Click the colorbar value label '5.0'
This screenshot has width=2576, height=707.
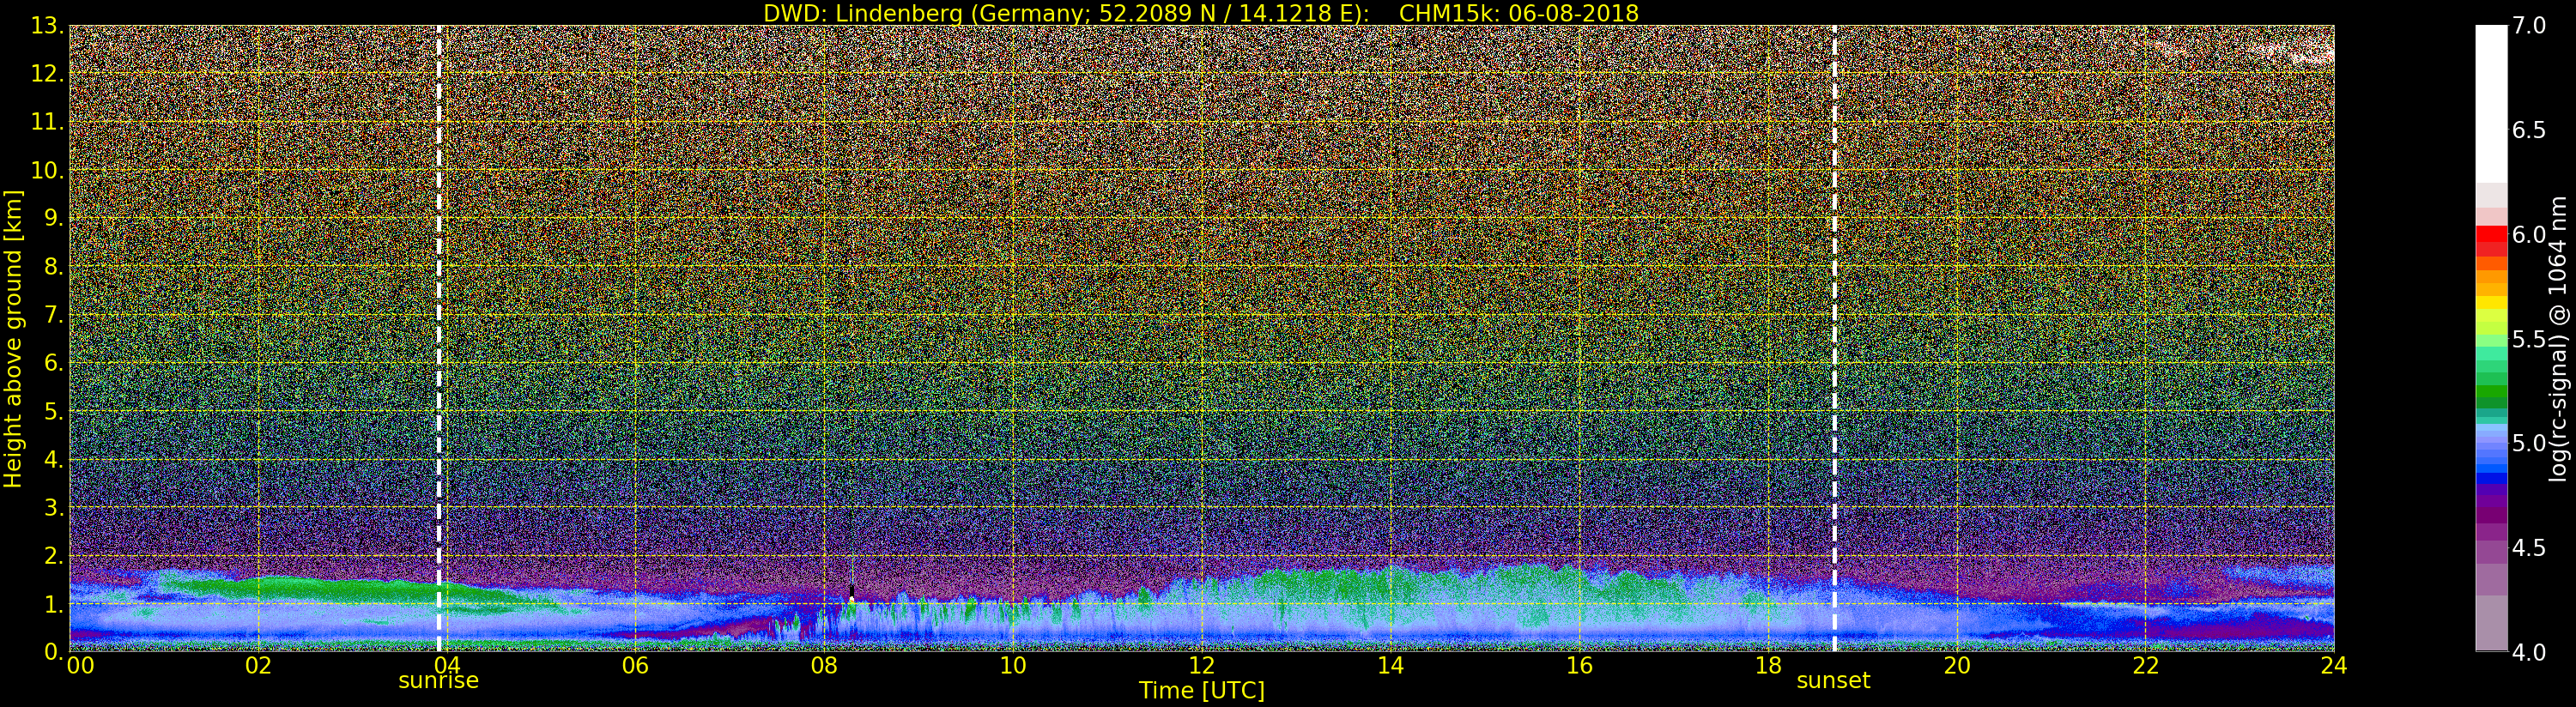click(2529, 443)
